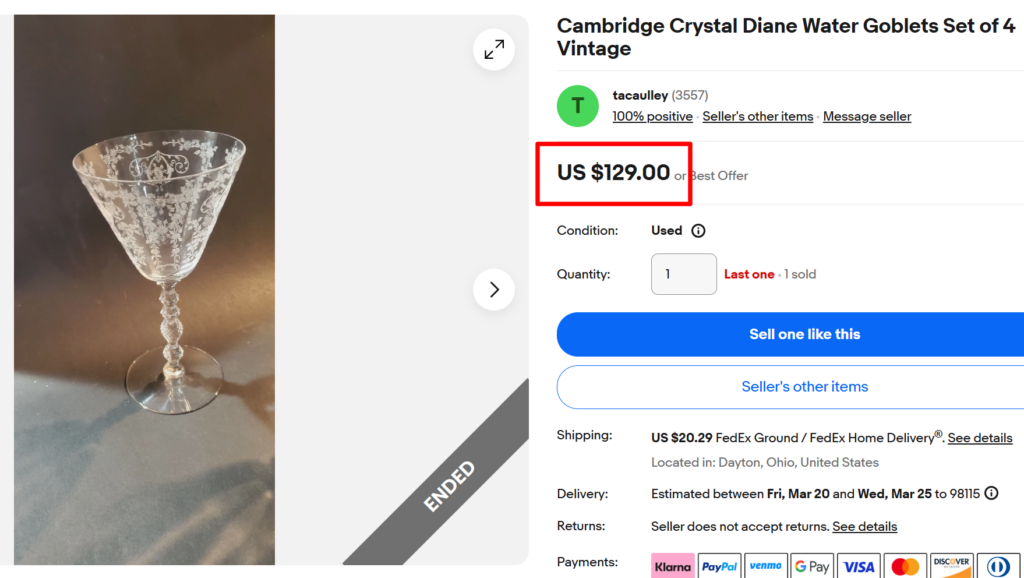Viewport: 1024px width, 578px height.
Task: Click the Visa card icon
Action: [858, 565]
